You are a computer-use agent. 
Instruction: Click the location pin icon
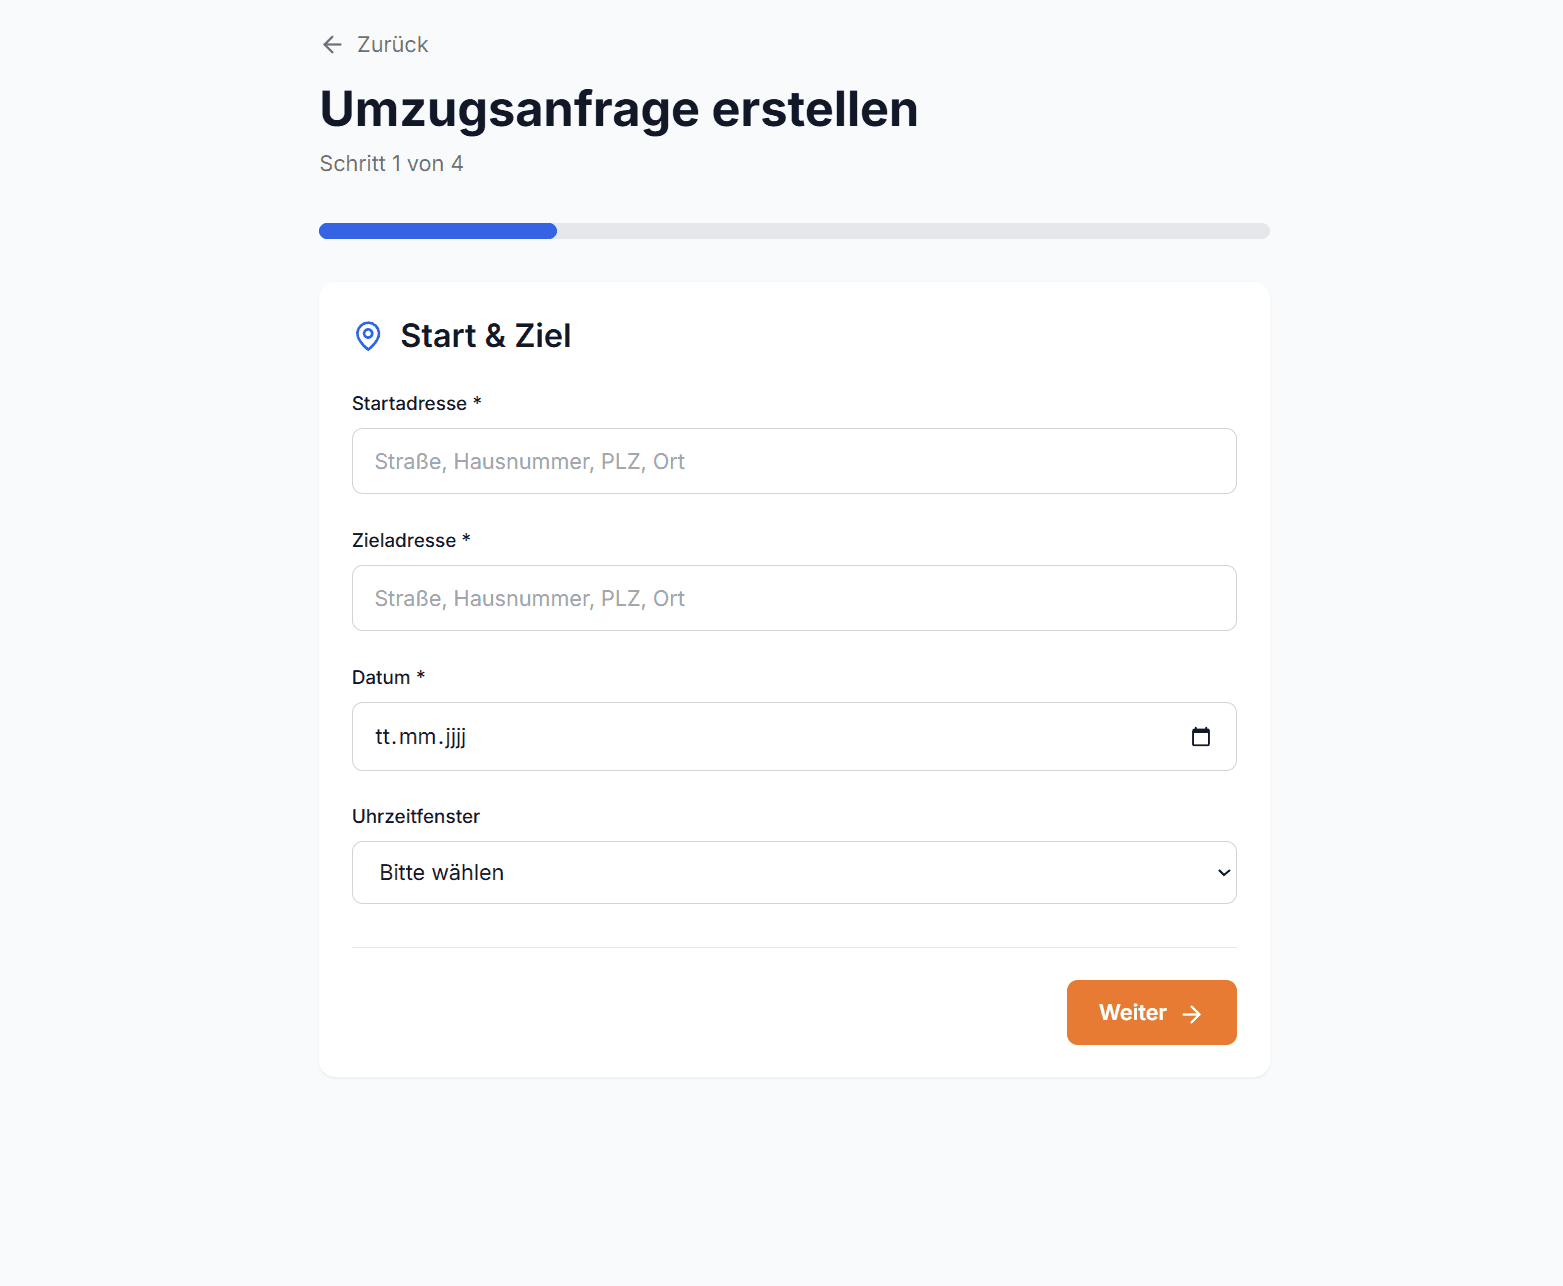pyautogui.click(x=368, y=336)
